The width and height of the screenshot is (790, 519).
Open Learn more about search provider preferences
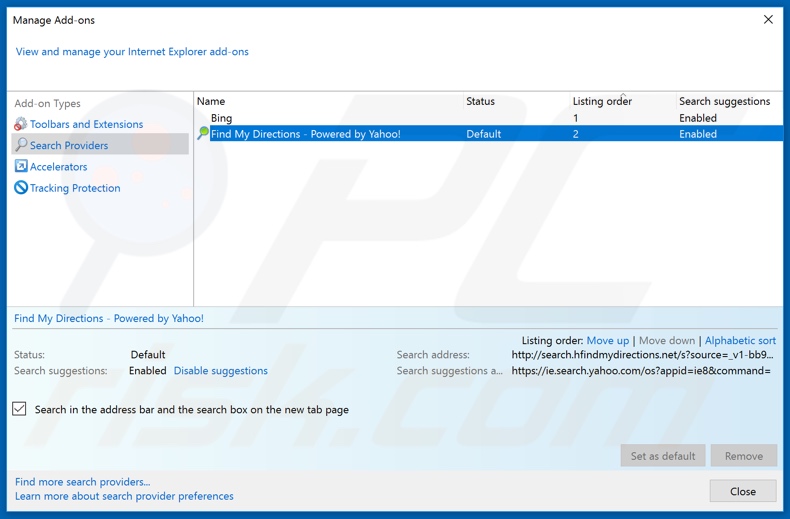124,496
